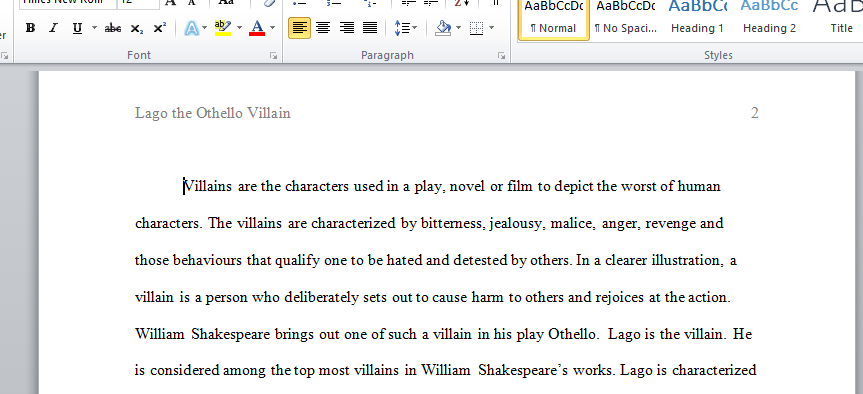Open Clipboard pane launcher at far left
Screen dimensions: 863x394
coord(4,56)
